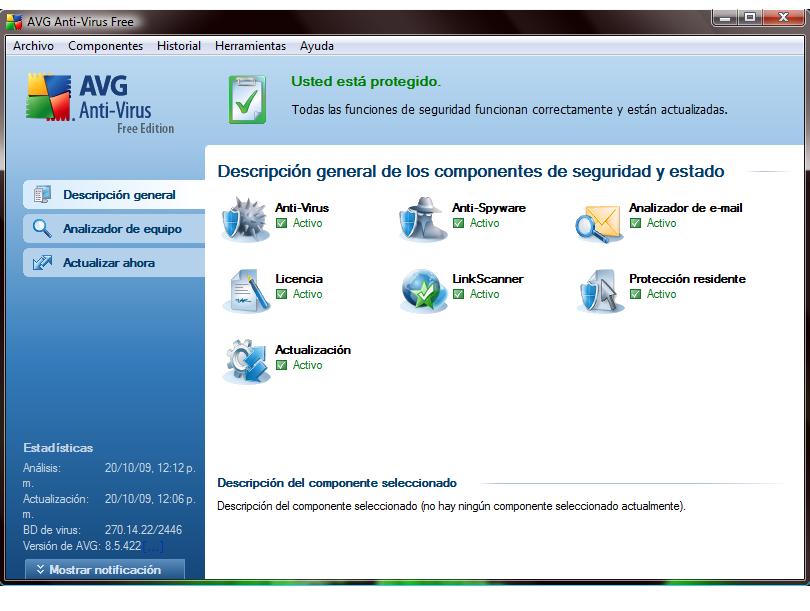Open the Componentes menu
The image size is (810, 611).
pos(105,45)
